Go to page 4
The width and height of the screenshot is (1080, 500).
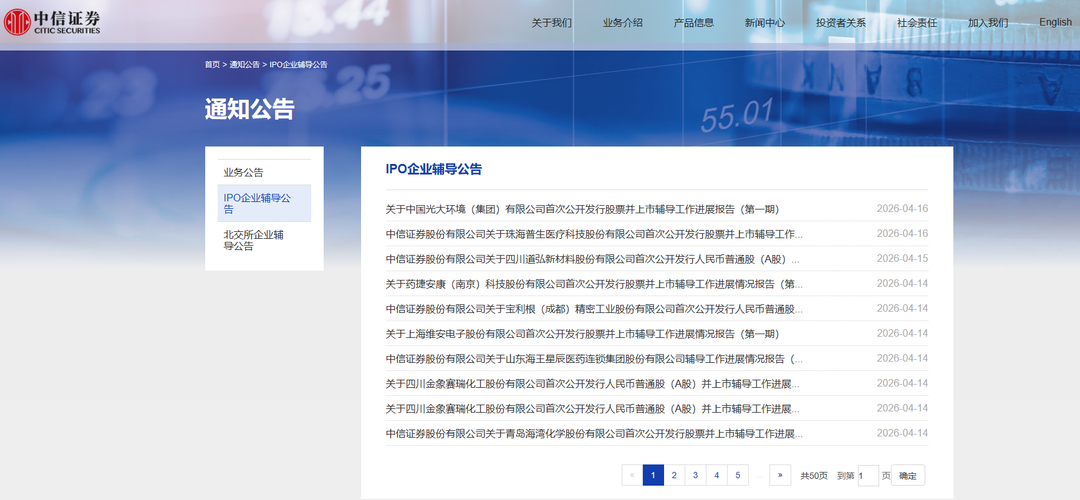717,475
